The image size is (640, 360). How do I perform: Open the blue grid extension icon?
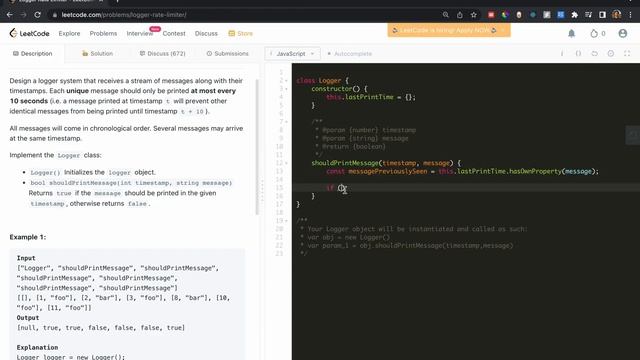[560, 15]
